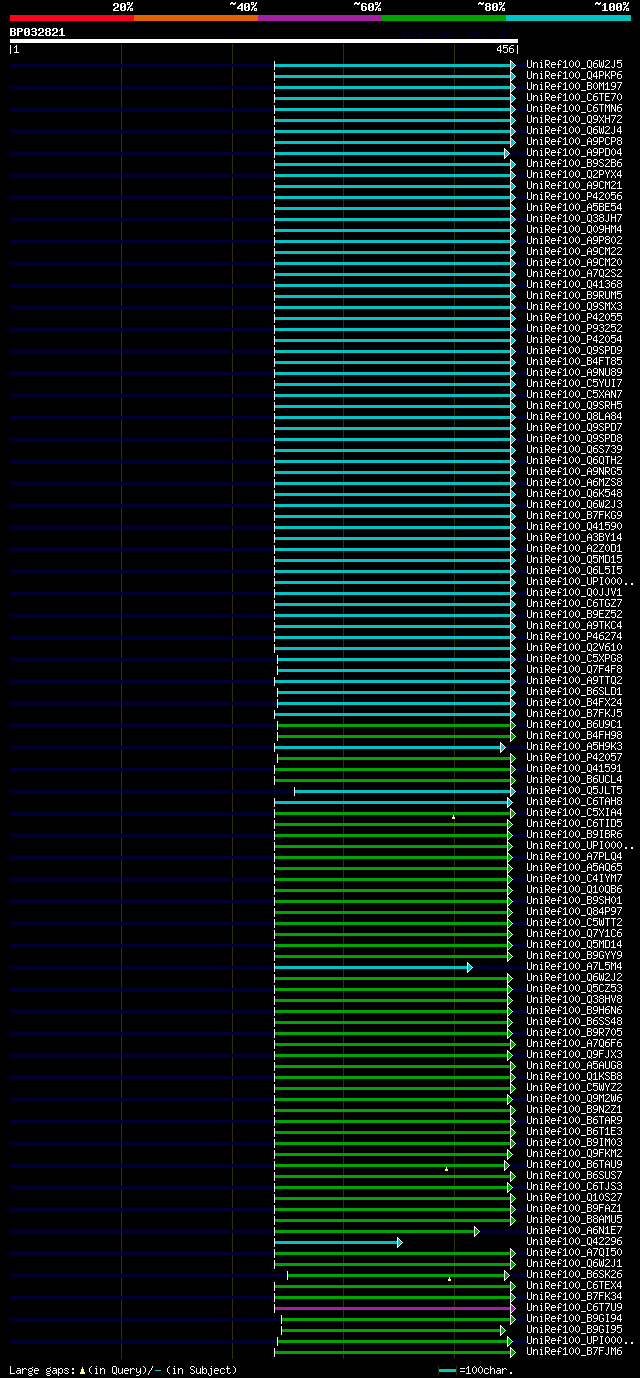
Task: Select label UniRef100_B9IM03
Action: pyautogui.click(x=574, y=1142)
